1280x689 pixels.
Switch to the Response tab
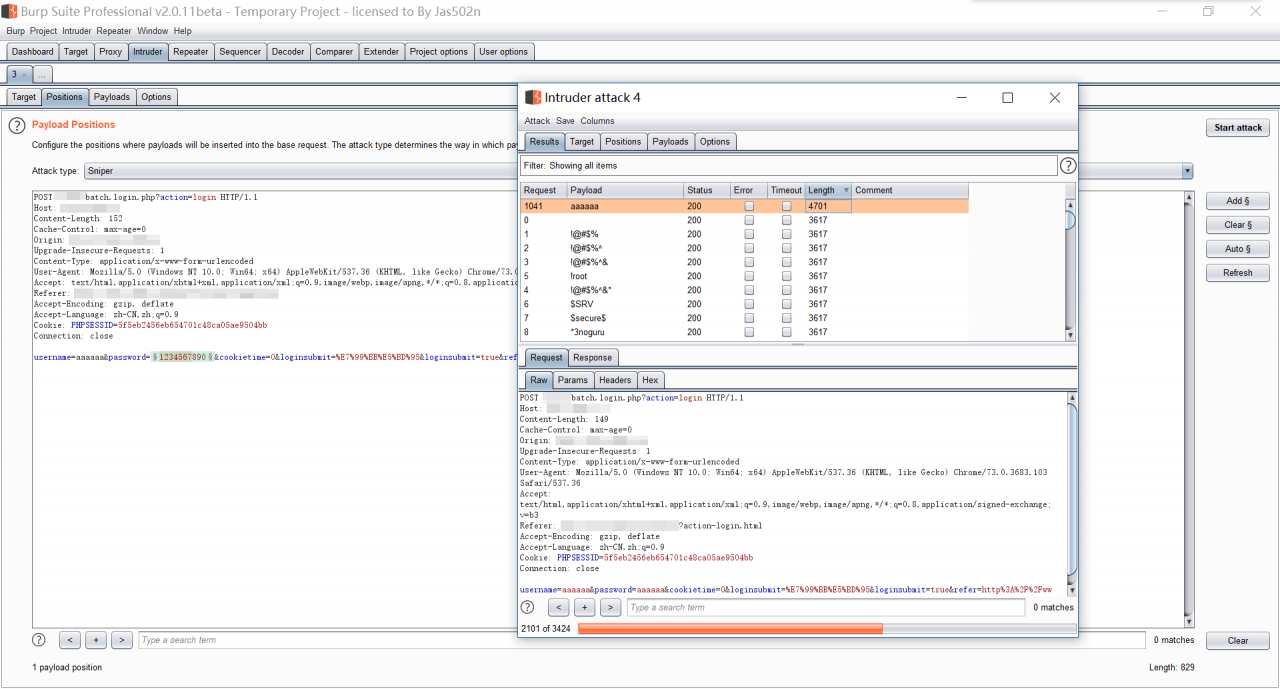[x=592, y=357]
